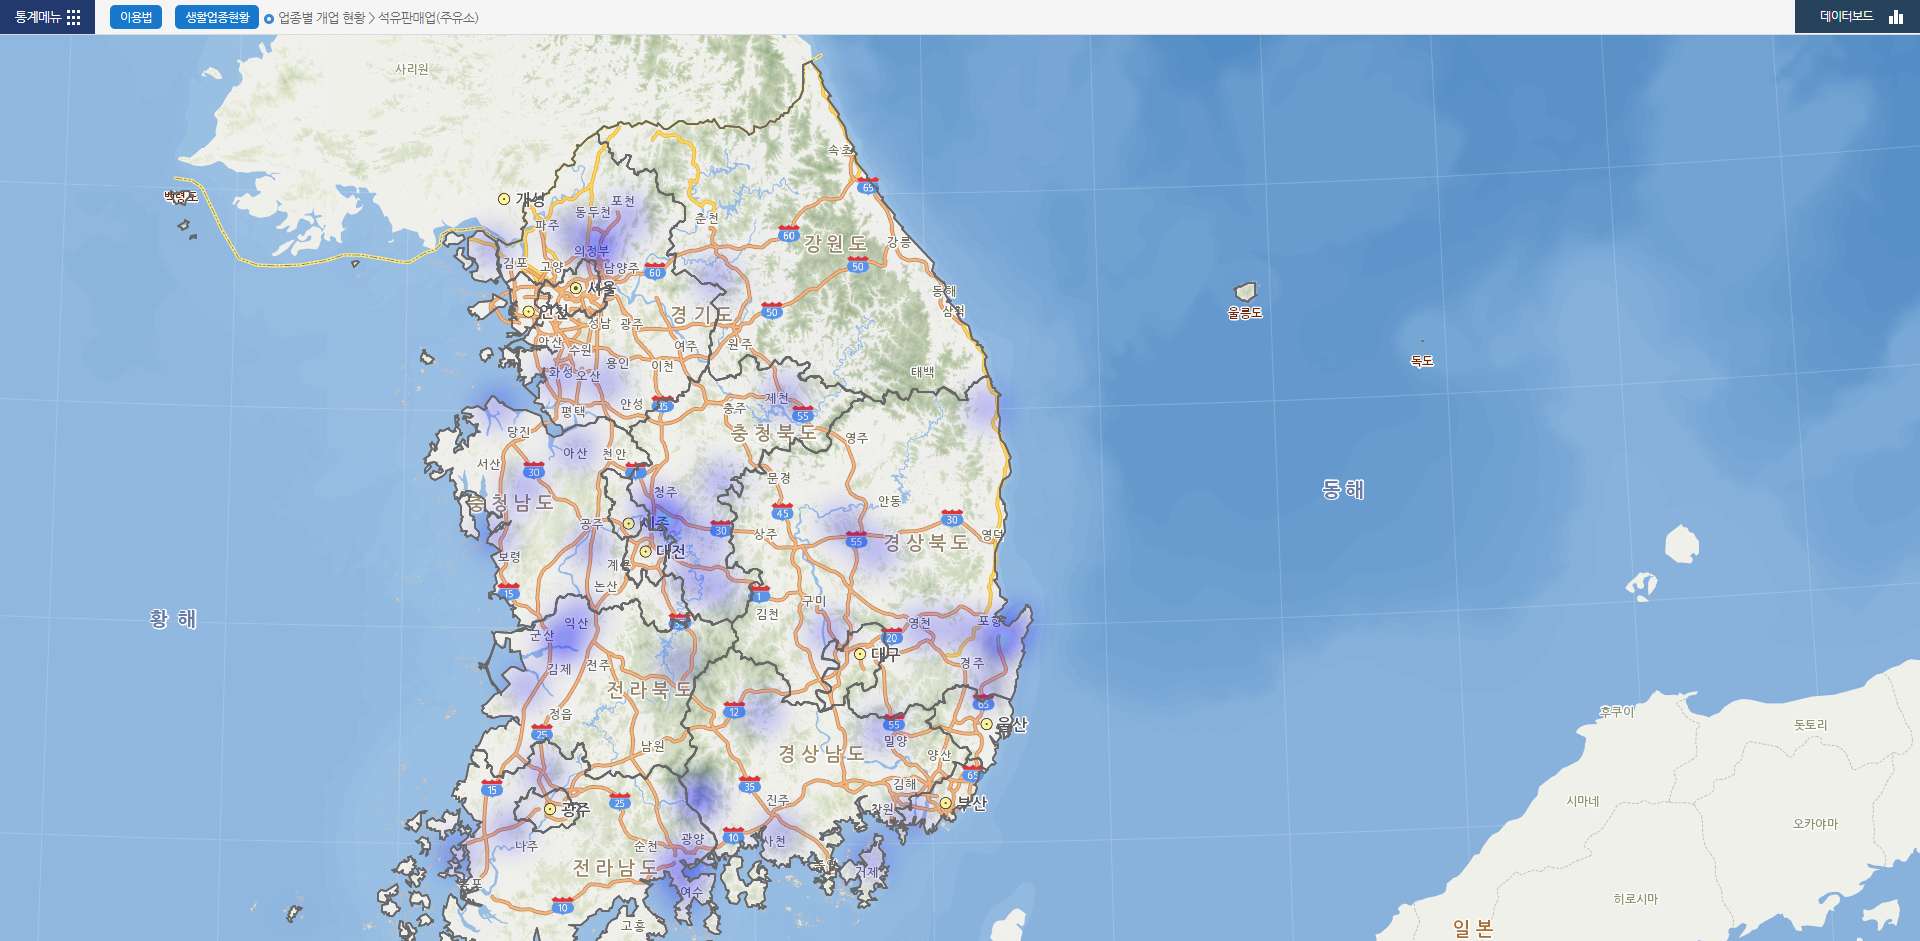1920x941 pixels.
Task: Click the 생활업종현황 button
Action: pos(216,16)
